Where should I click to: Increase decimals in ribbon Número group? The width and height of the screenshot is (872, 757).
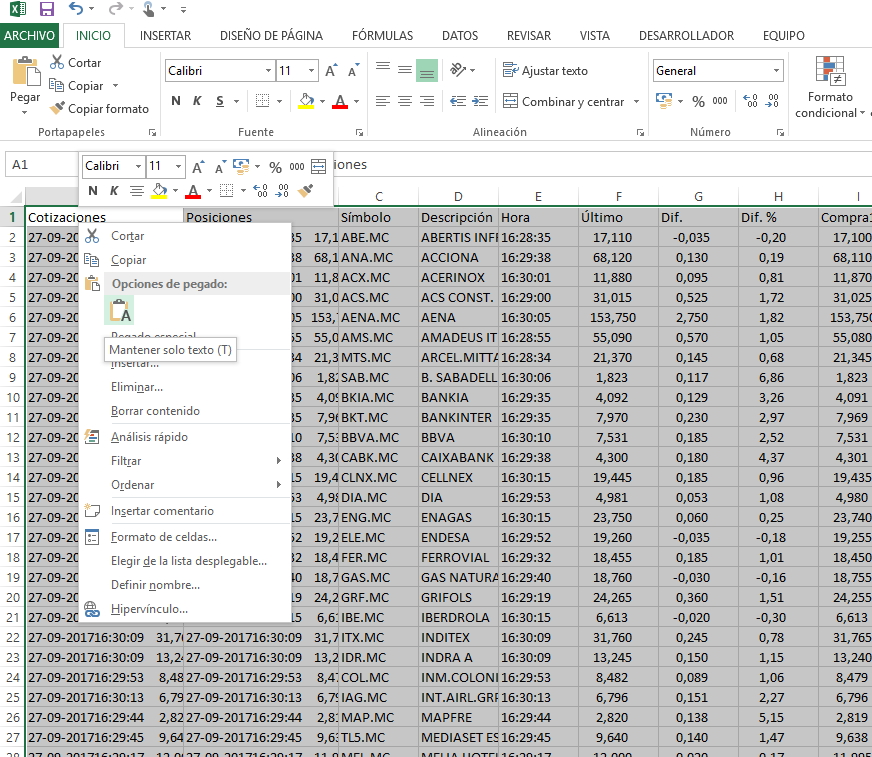[x=750, y=101]
